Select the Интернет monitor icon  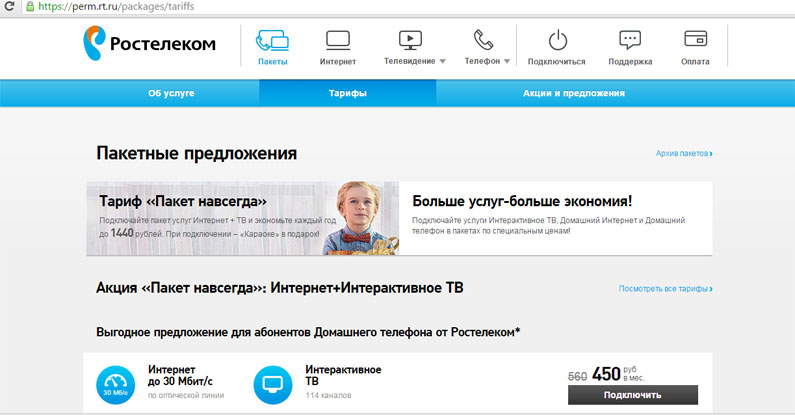338,41
